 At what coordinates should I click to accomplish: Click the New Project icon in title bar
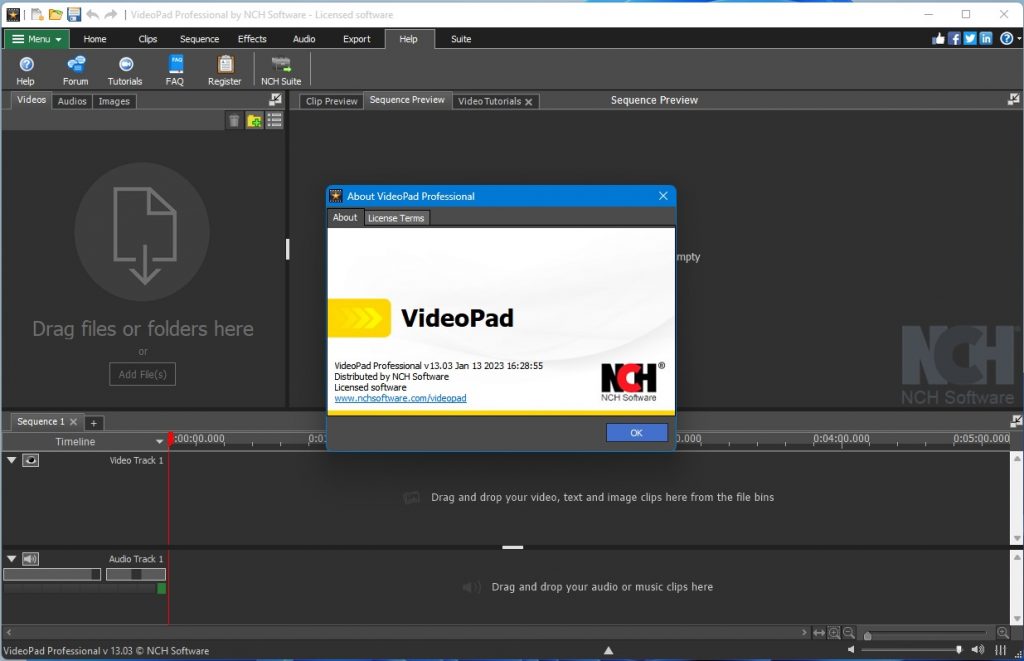tap(37, 14)
